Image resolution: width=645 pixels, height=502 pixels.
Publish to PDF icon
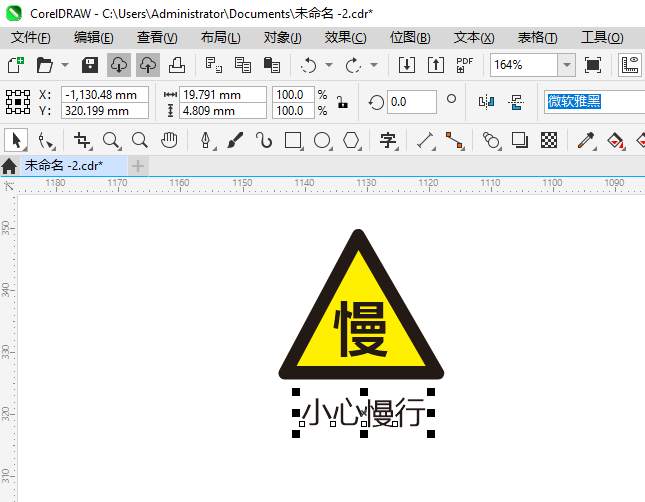coord(465,65)
